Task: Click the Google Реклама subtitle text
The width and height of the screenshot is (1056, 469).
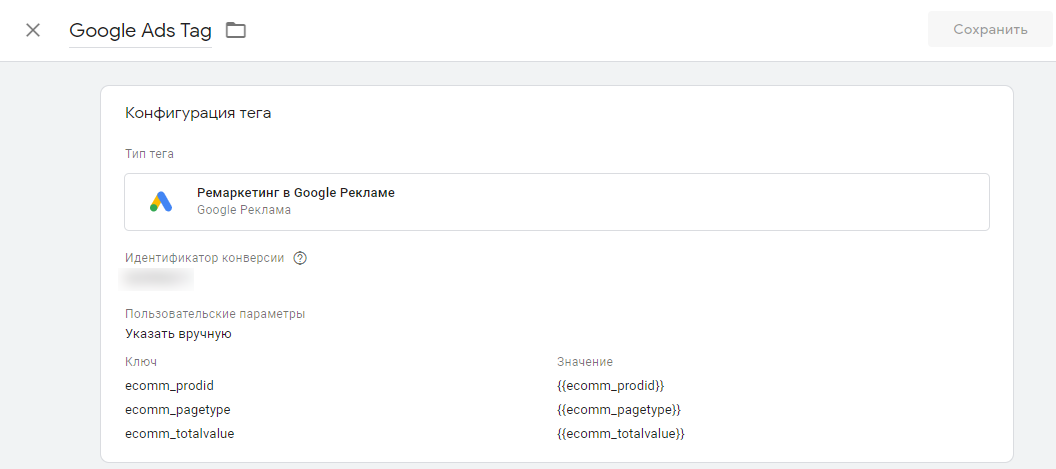Action: [x=244, y=210]
